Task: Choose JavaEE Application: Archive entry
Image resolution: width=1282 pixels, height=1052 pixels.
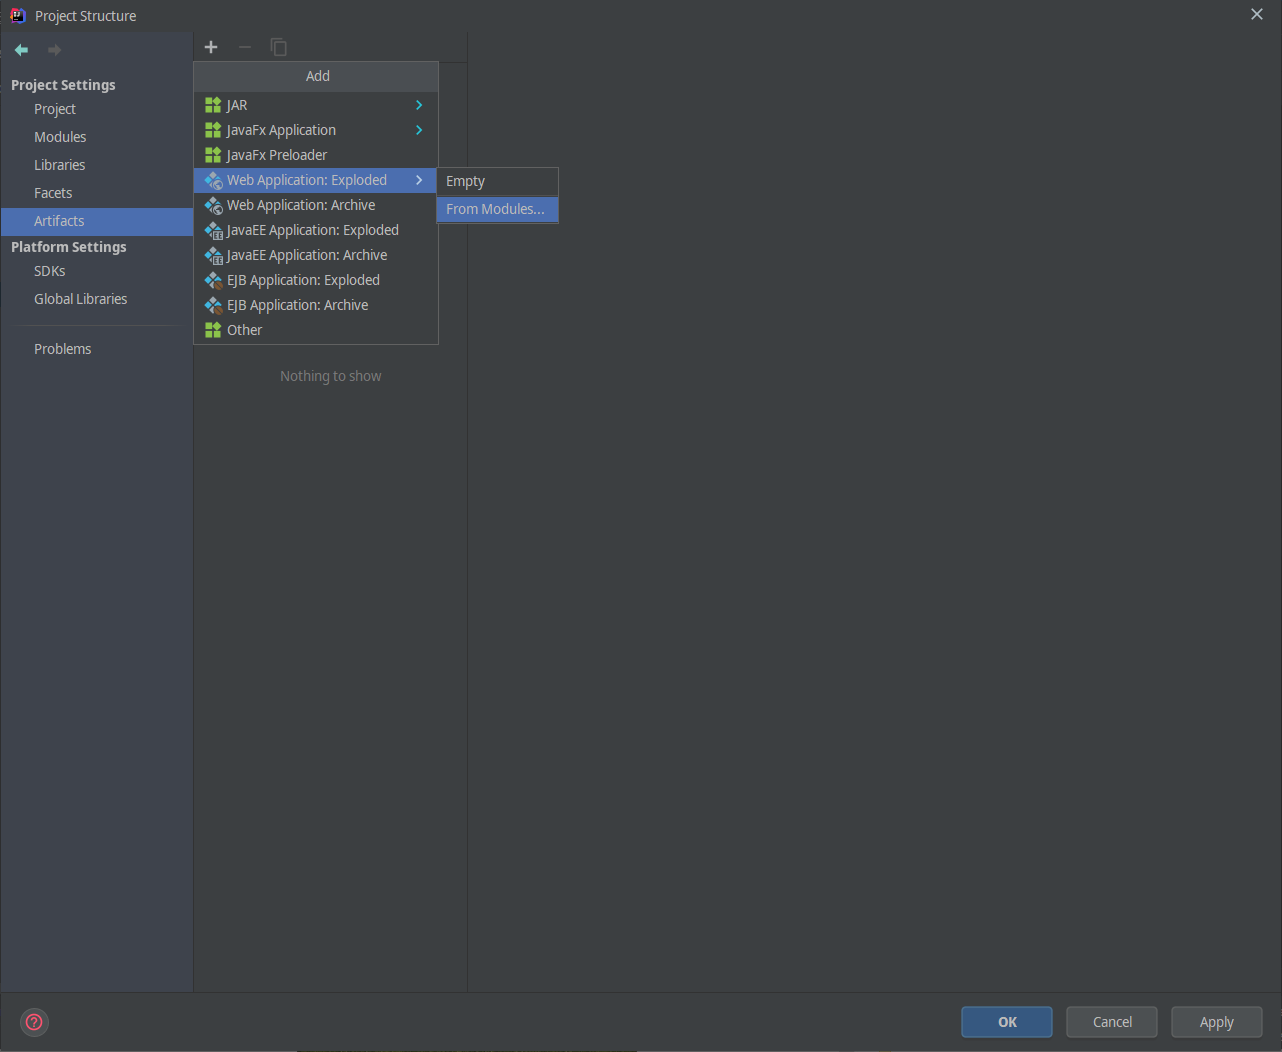Action: point(316,255)
